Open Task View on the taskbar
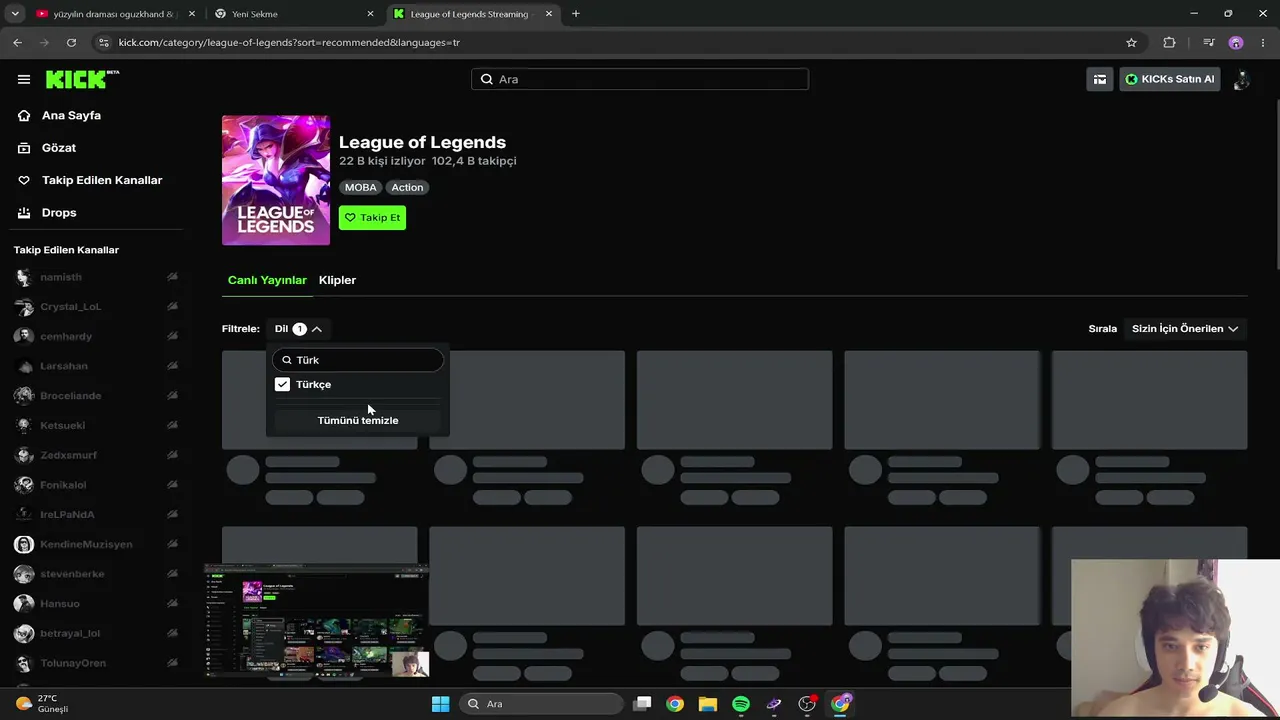This screenshot has width=1280, height=720. (642, 704)
